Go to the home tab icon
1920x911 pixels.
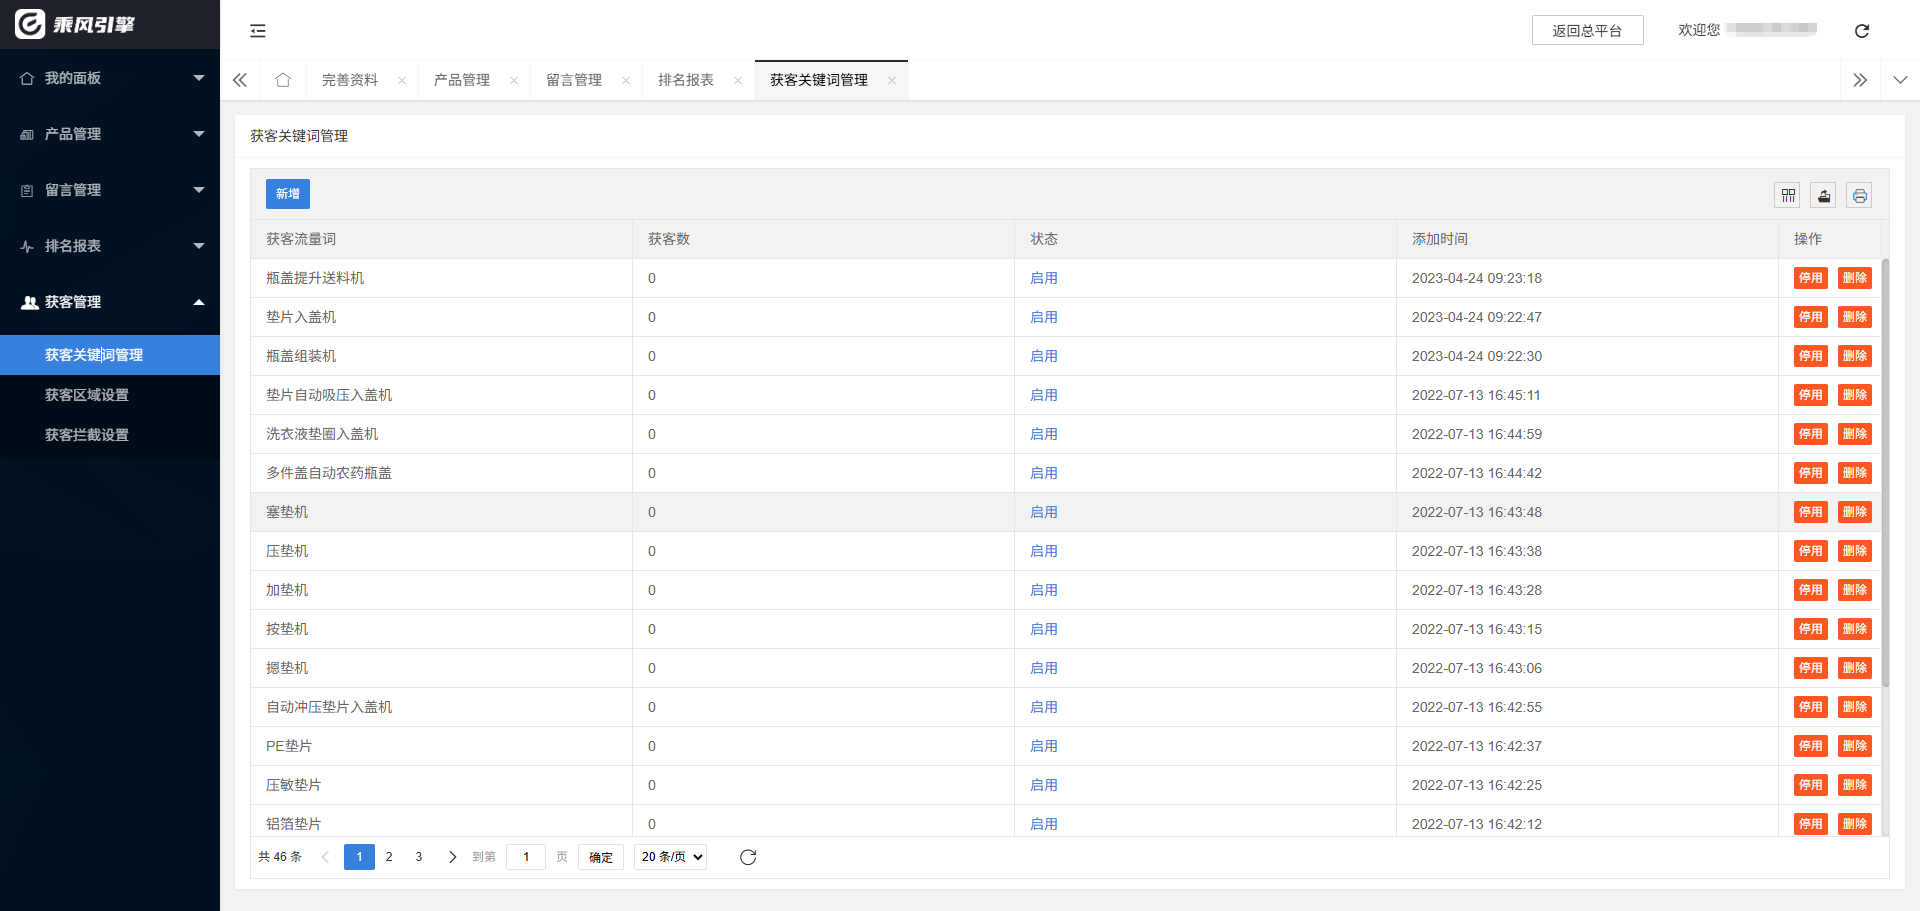coord(283,80)
